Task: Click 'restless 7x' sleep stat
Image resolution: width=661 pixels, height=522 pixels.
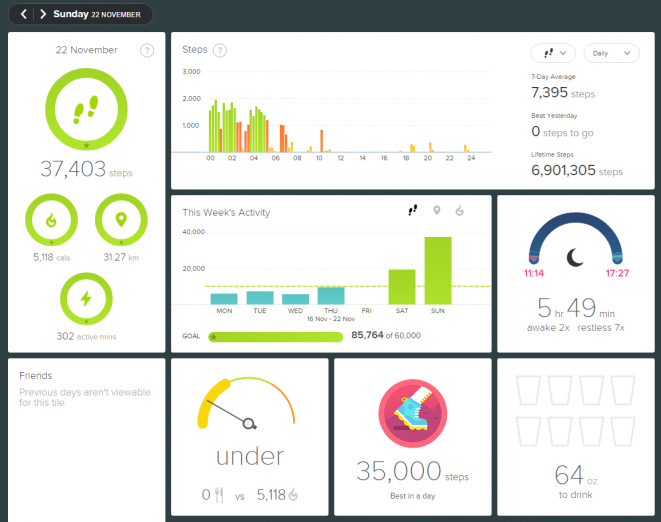Action: point(601,328)
